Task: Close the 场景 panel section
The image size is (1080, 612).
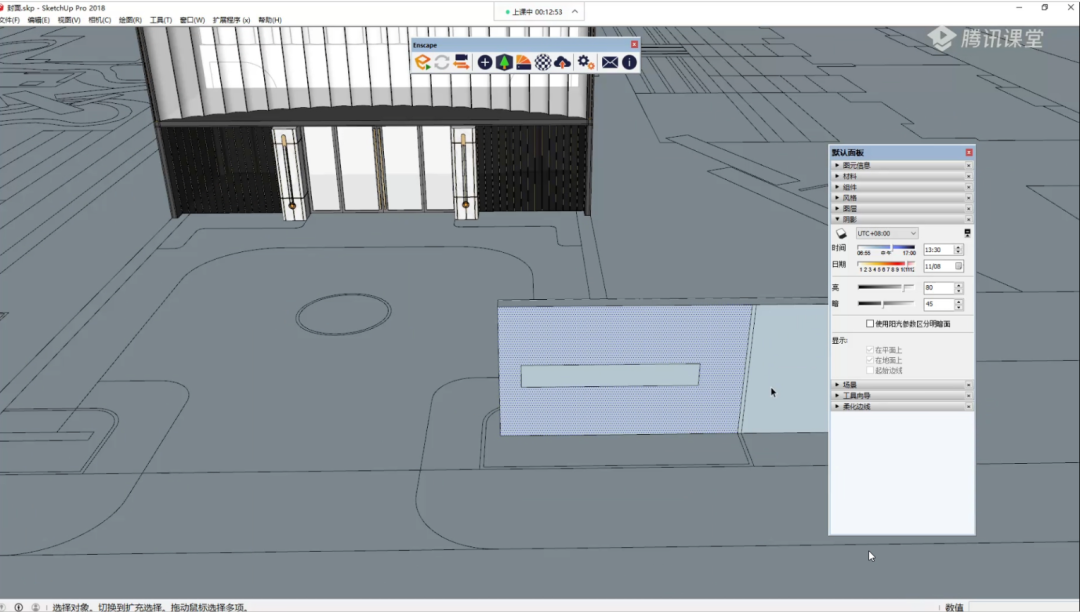Action: coord(968,385)
